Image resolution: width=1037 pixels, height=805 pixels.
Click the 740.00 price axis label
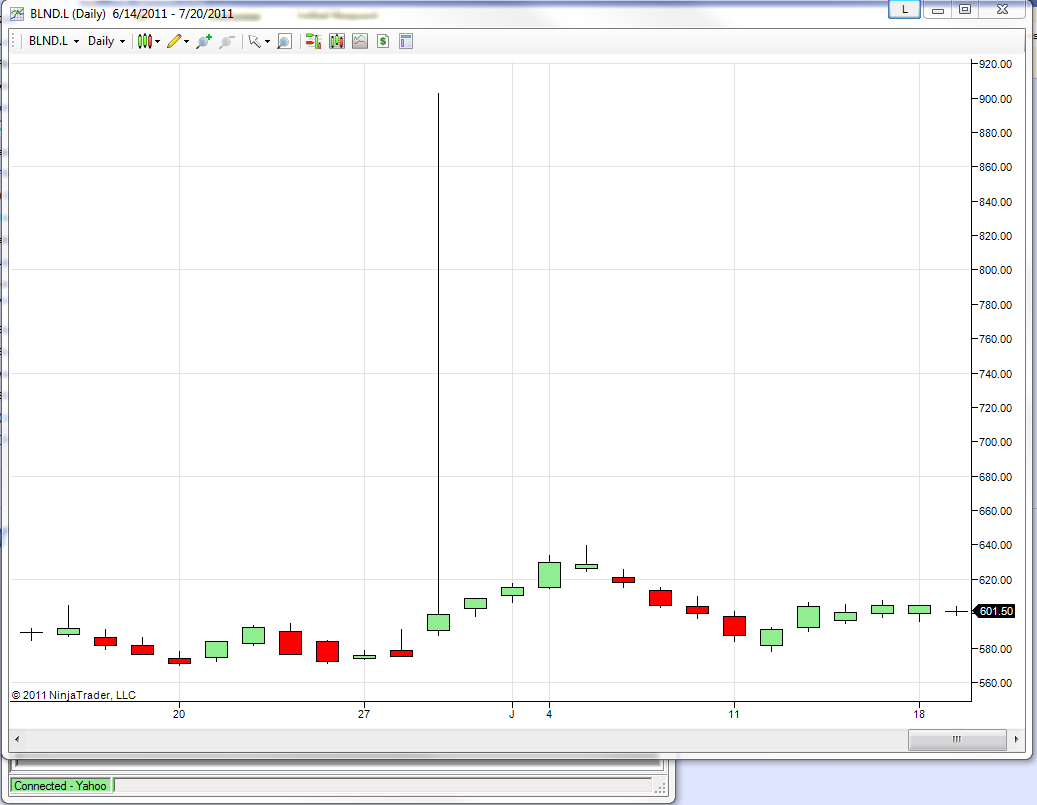point(995,374)
